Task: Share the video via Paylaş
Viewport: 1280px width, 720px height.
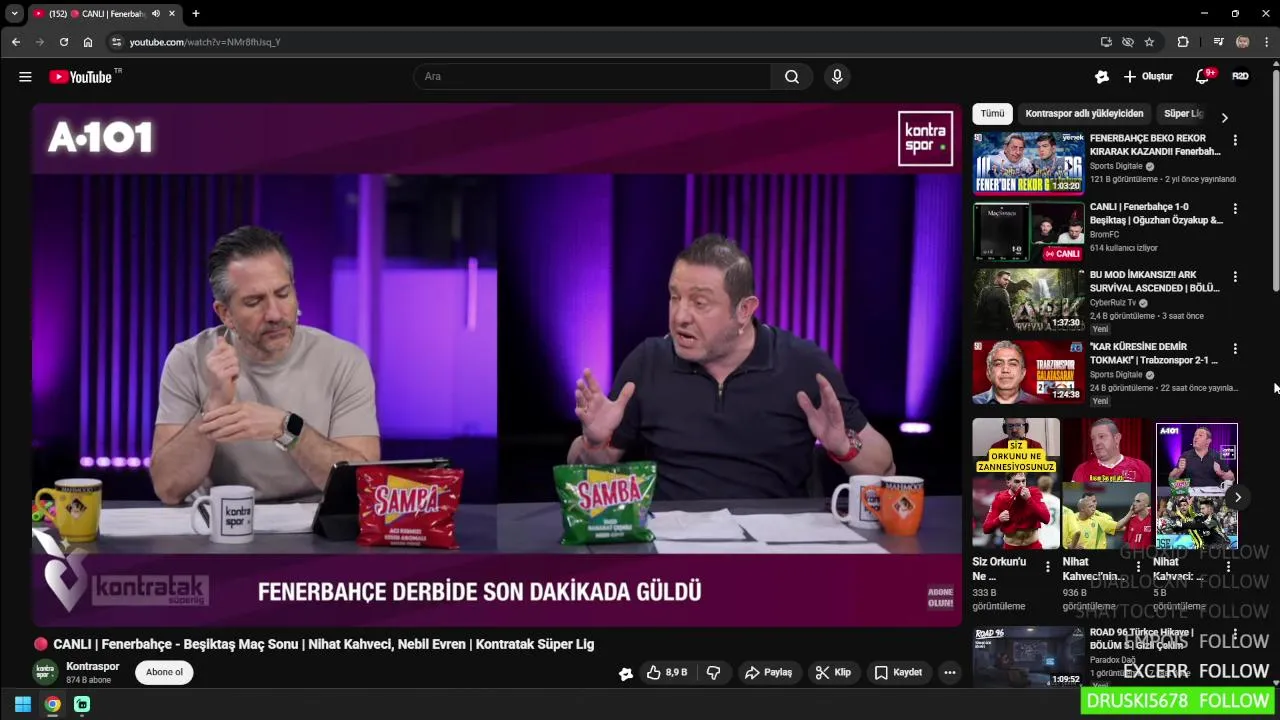Action: 768,673
